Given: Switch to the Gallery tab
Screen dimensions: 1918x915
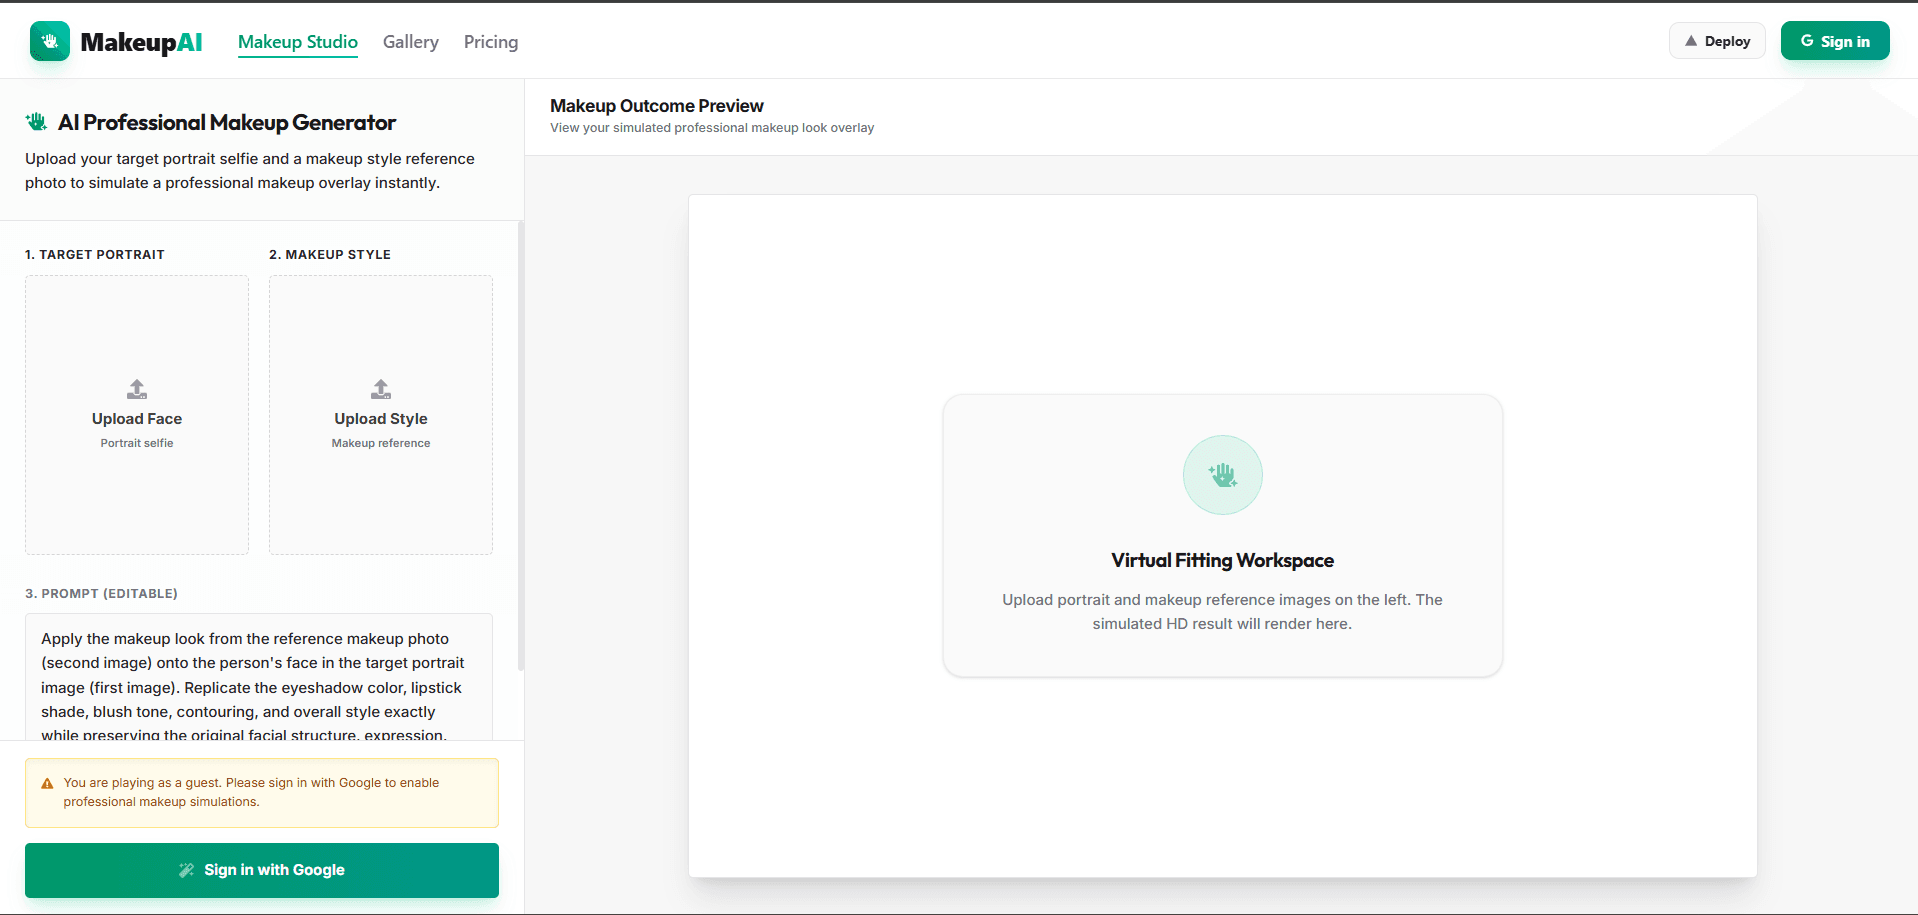Looking at the screenshot, I should click(411, 42).
